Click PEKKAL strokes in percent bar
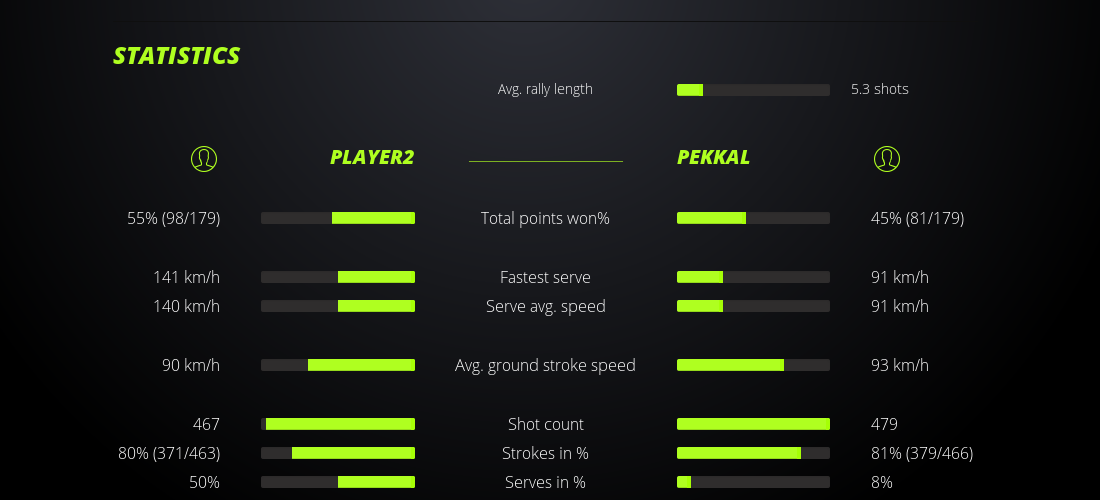Screen dimensions: 1100x500 (753, 453)
